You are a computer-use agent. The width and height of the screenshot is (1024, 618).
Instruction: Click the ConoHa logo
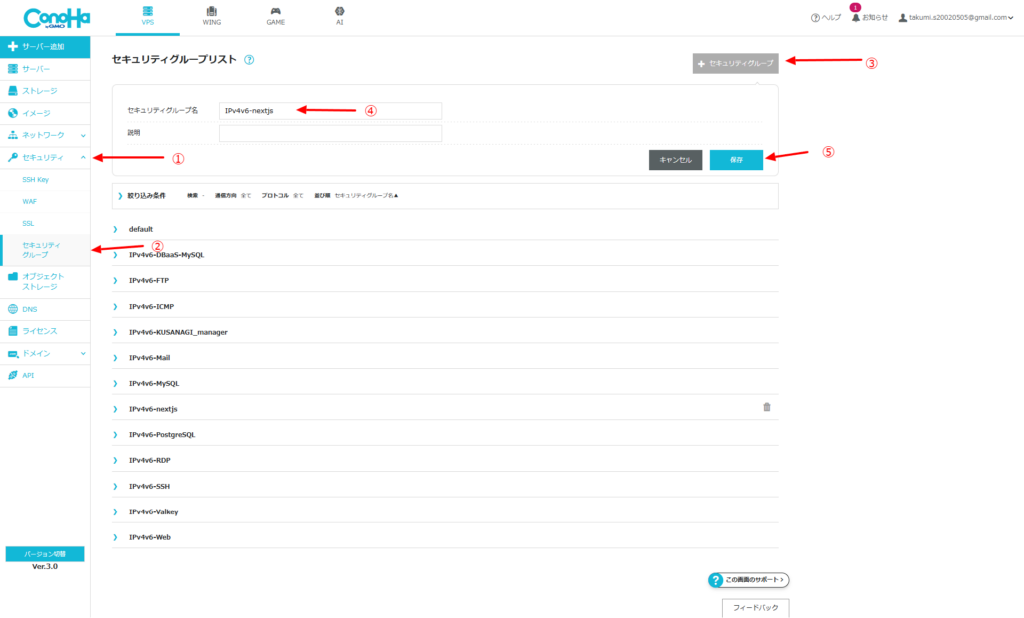(x=59, y=17)
